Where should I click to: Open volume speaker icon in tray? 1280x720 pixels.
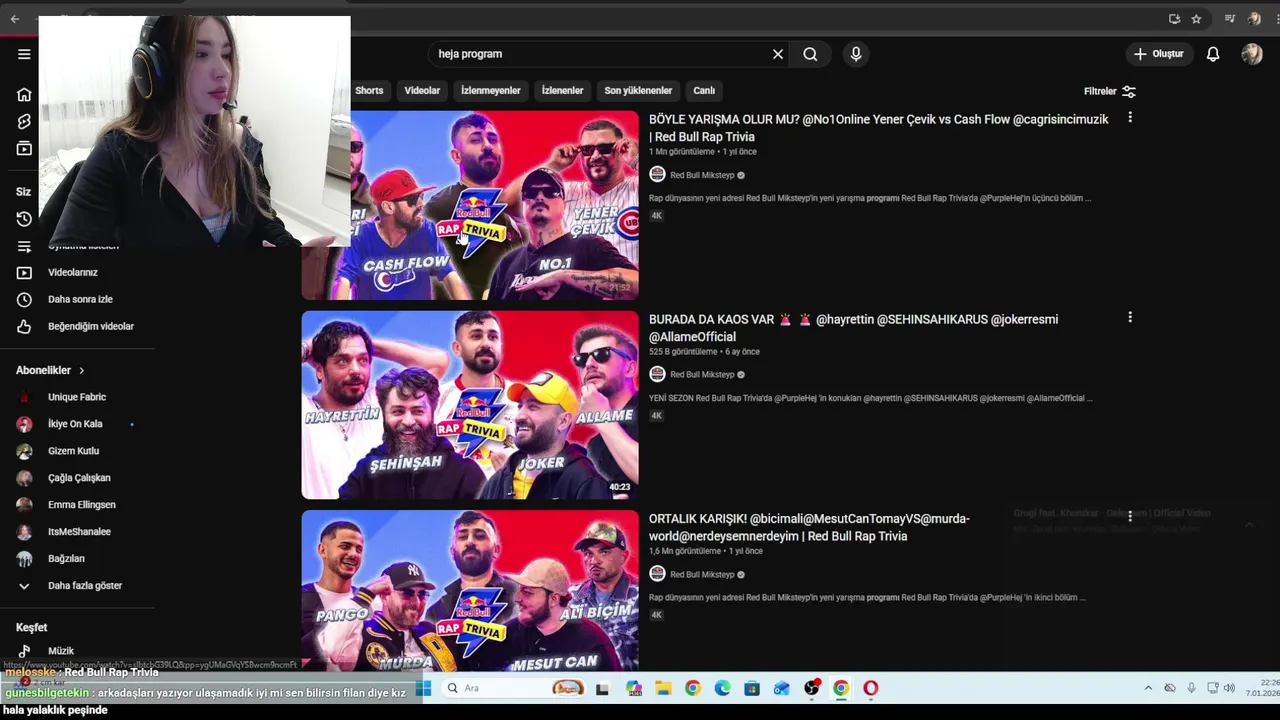[1229, 688]
